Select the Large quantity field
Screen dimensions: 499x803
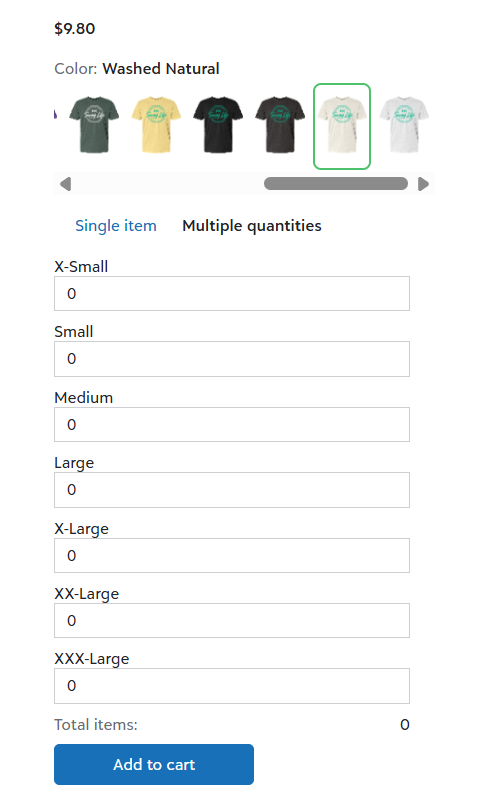pos(232,490)
